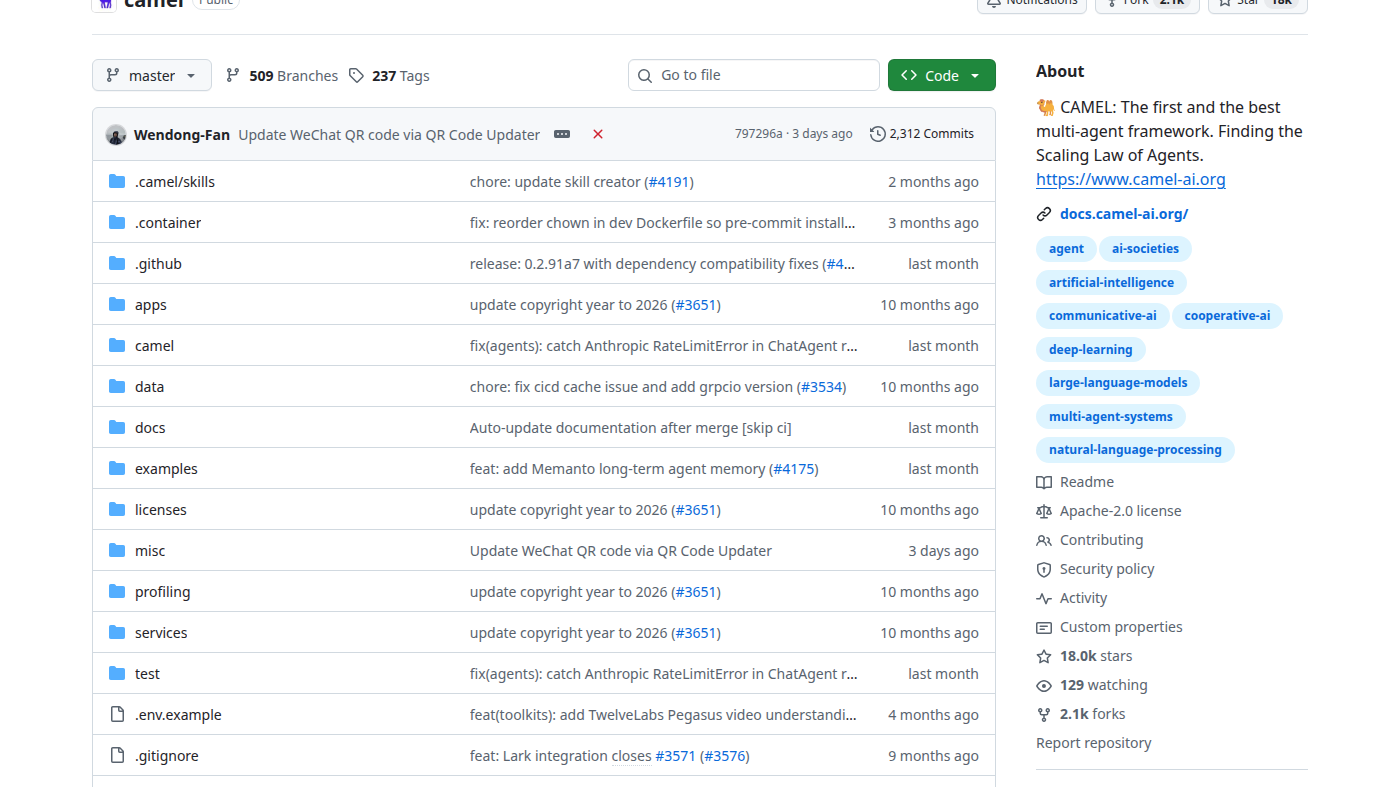This screenshot has width=1400, height=787.
Task: Open the .github folder name
Action: 158,264
